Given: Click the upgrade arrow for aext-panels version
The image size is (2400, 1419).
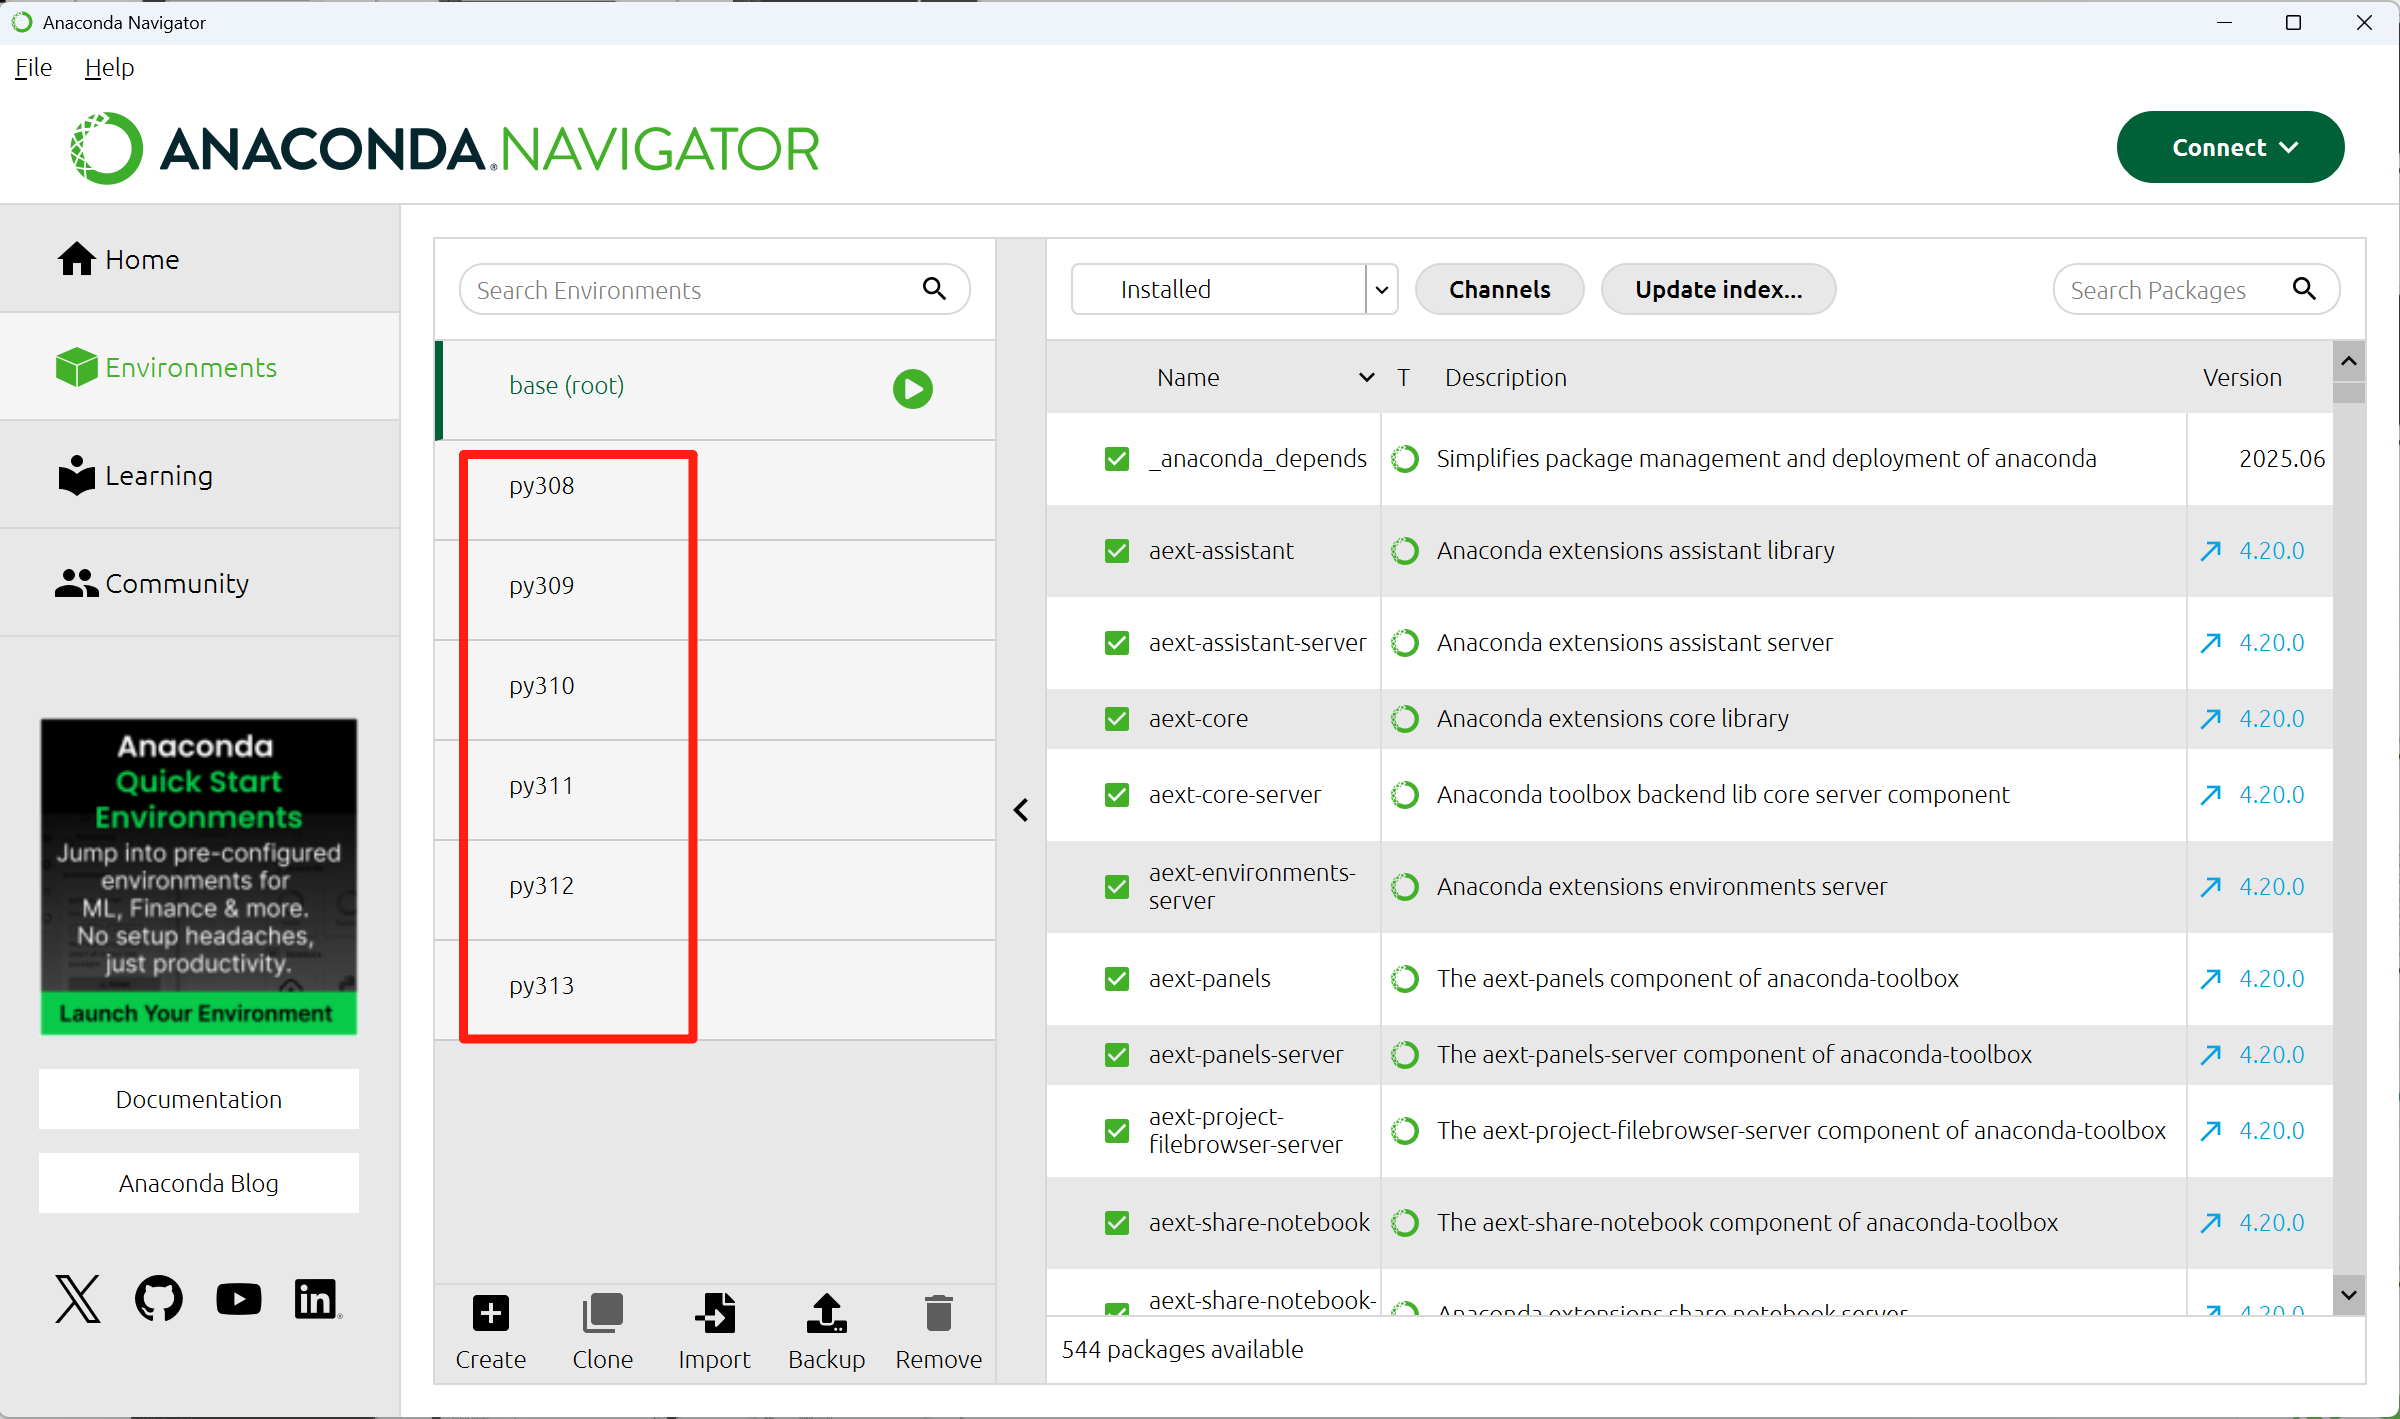Looking at the screenshot, I should 2211,979.
